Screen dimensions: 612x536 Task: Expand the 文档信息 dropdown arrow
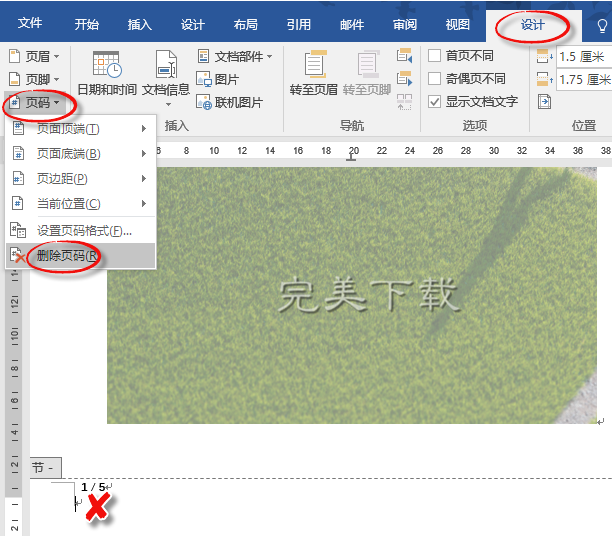(x=168, y=104)
